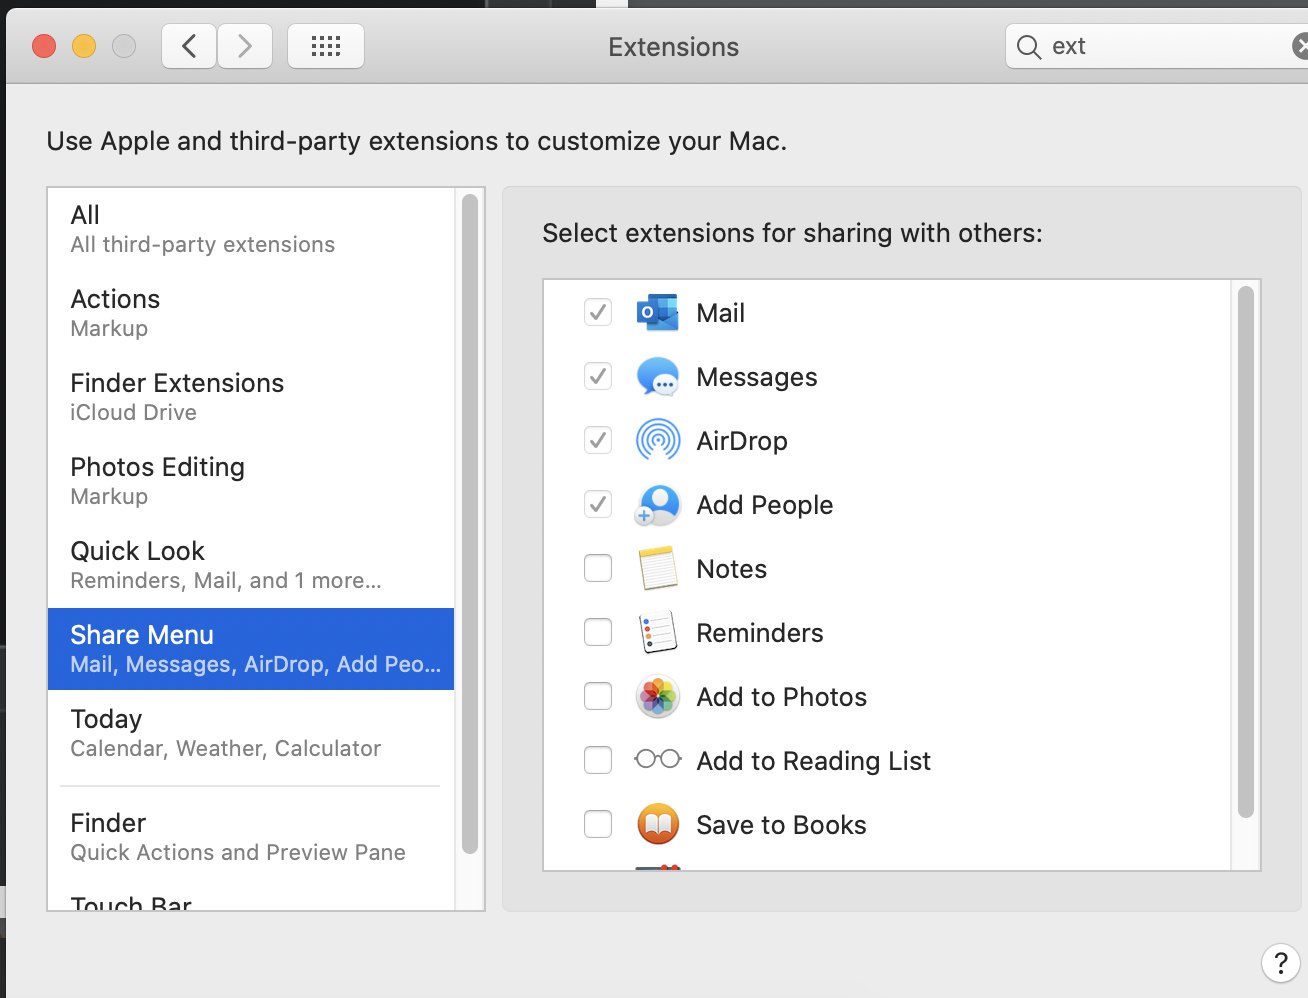The image size is (1308, 998).
Task: Click the Photos pinwheel icon
Action: [x=657, y=697]
